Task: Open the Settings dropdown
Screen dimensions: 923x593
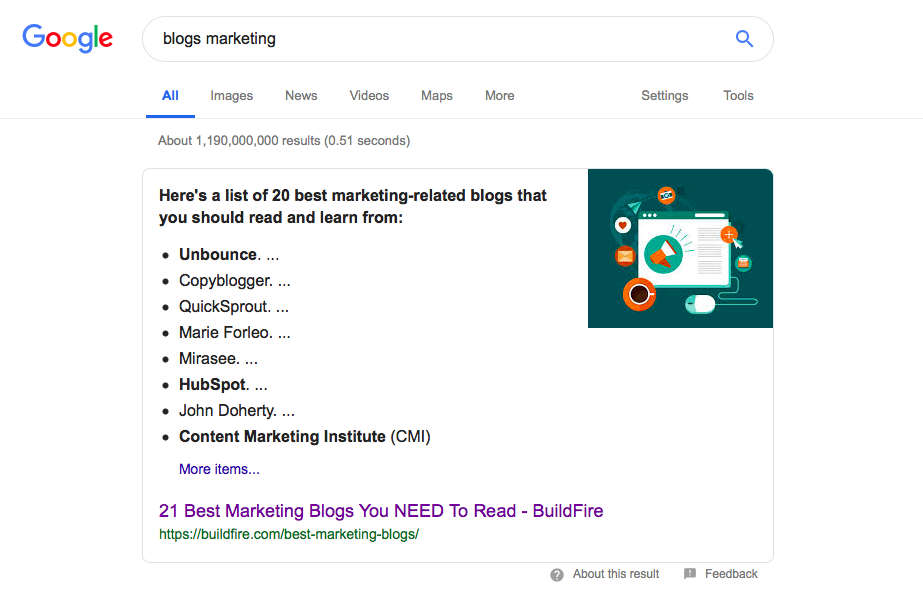Action: 665,95
